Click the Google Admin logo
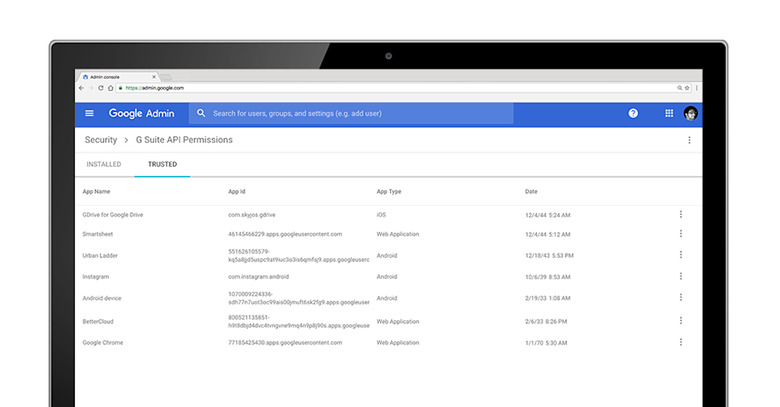780x407 pixels. point(141,114)
